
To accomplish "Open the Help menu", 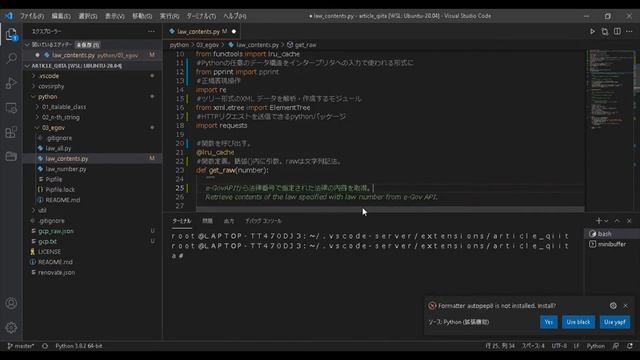I will pyautogui.click(x=235, y=16).
